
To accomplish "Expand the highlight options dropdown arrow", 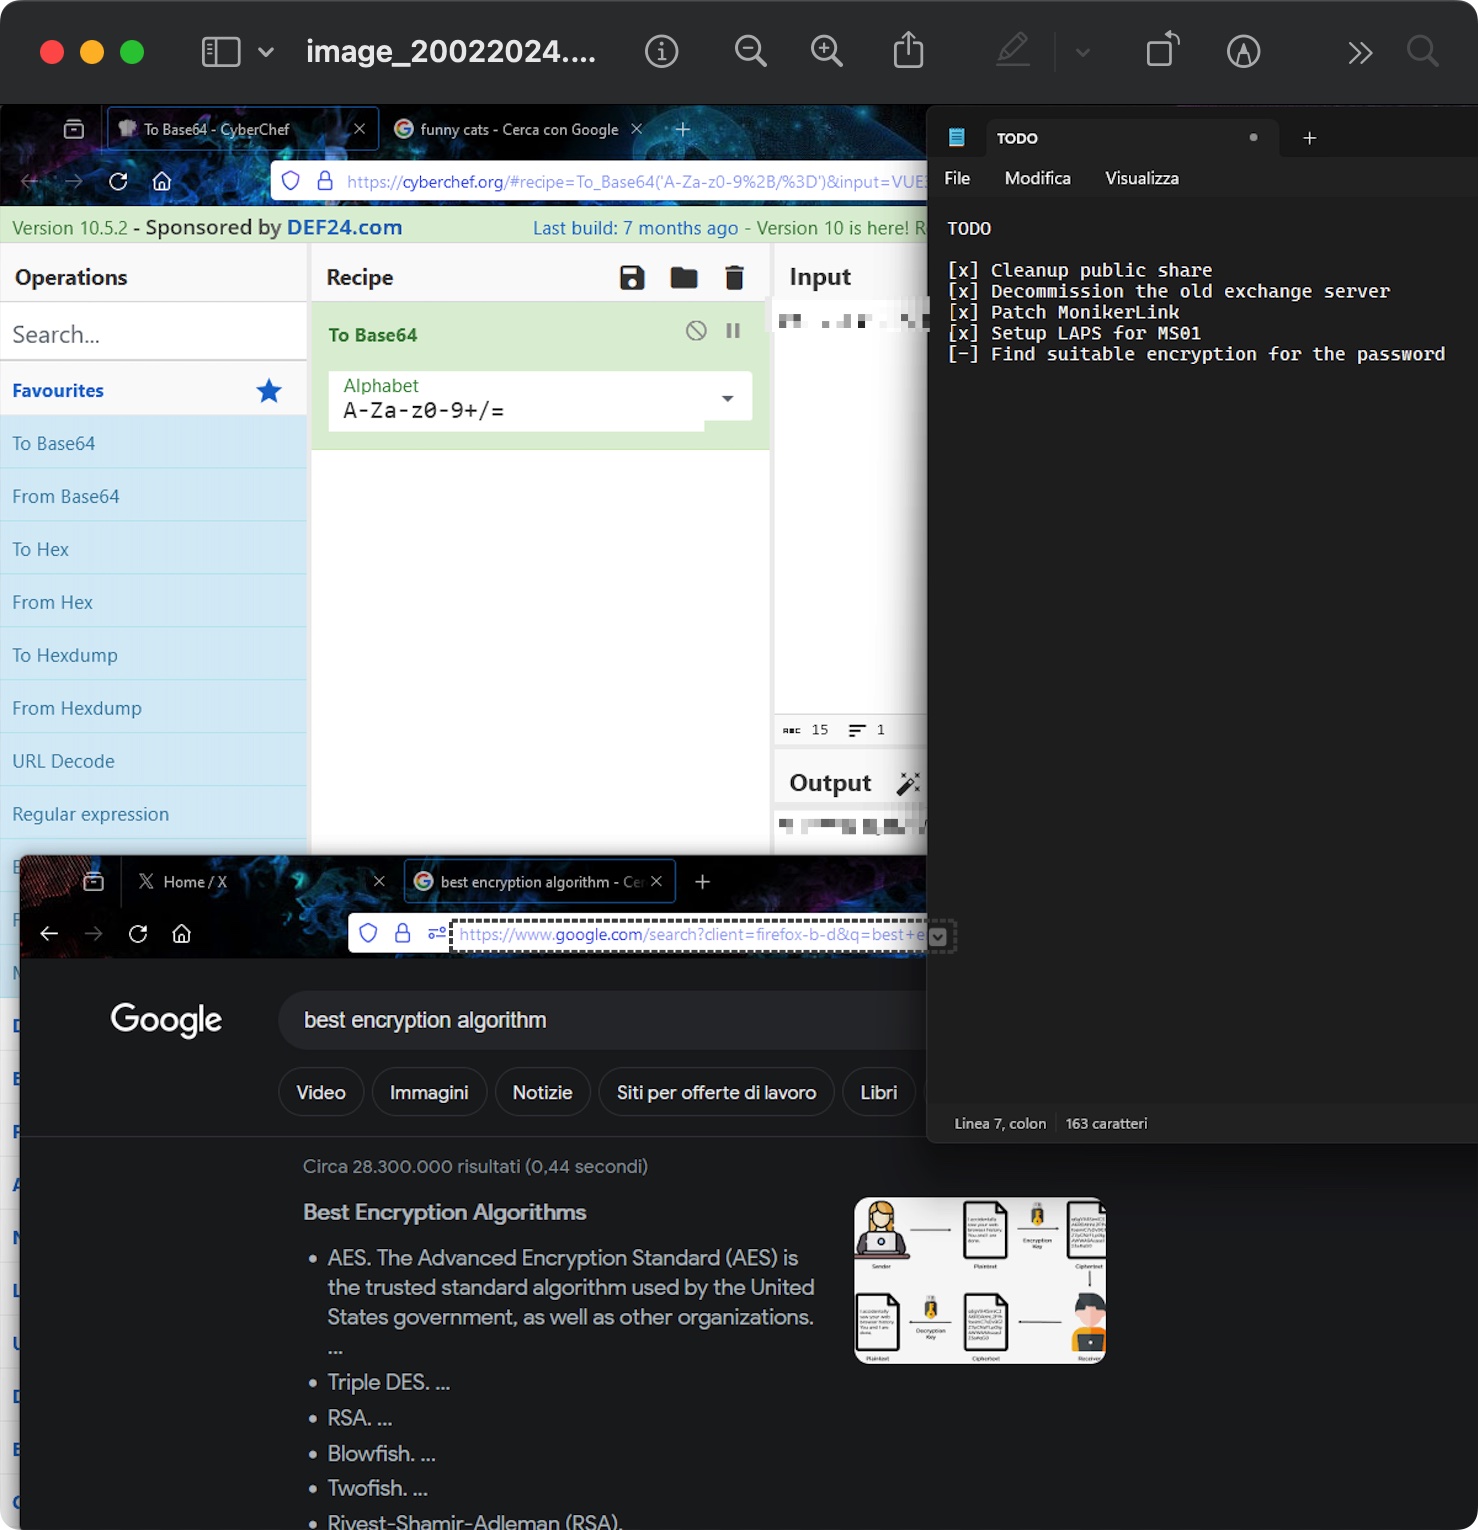I will tap(1082, 52).
